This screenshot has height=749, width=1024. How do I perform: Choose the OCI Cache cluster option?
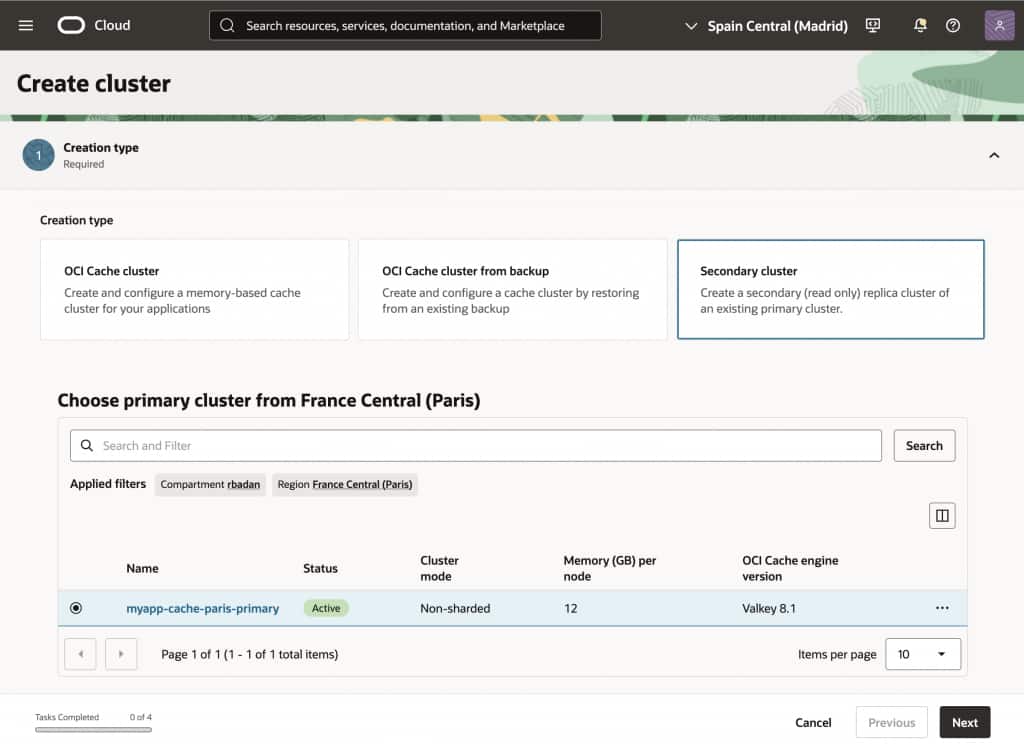tap(195, 289)
